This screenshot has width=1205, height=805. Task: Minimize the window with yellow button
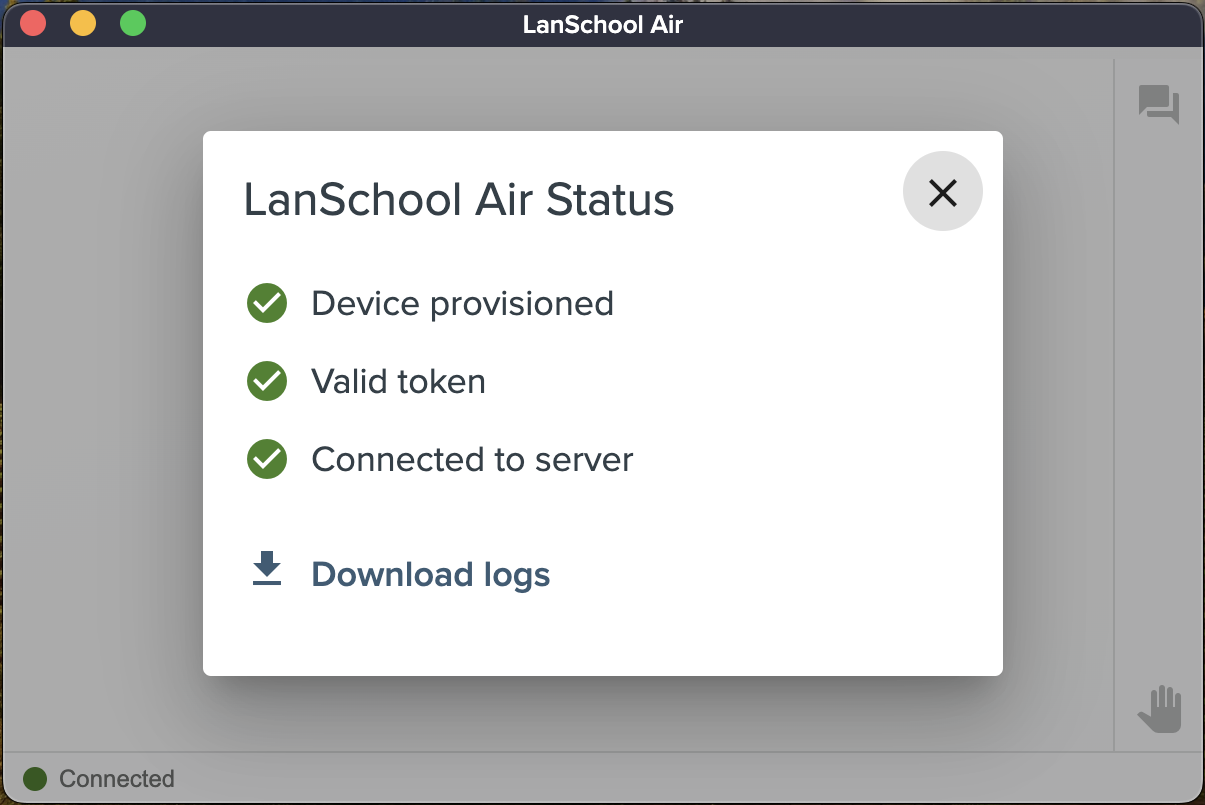pyautogui.click(x=83, y=23)
